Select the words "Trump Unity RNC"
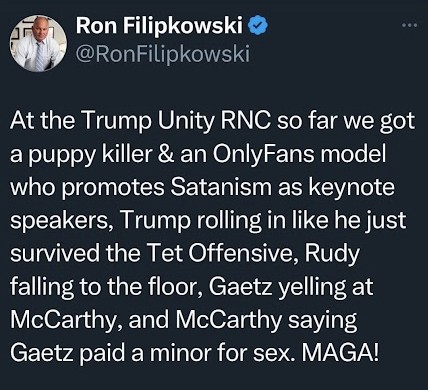This screenshot has height=390, width=428. [176, 121]
